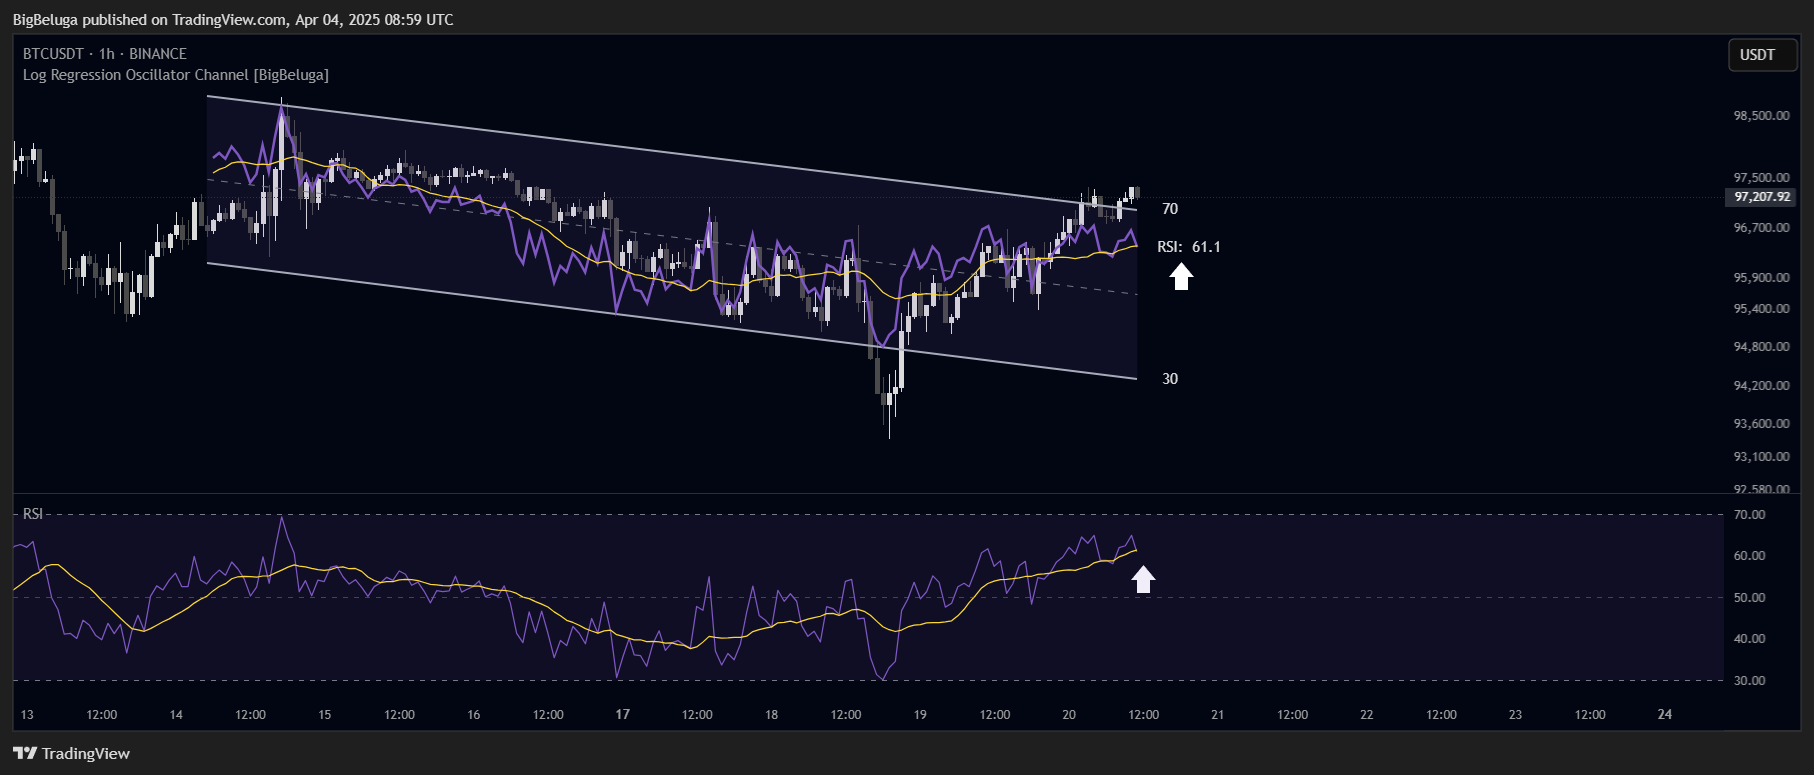Click bold date 24 on the time axis
Screen dimensions: 1814x775
(x=1665, y=715)
